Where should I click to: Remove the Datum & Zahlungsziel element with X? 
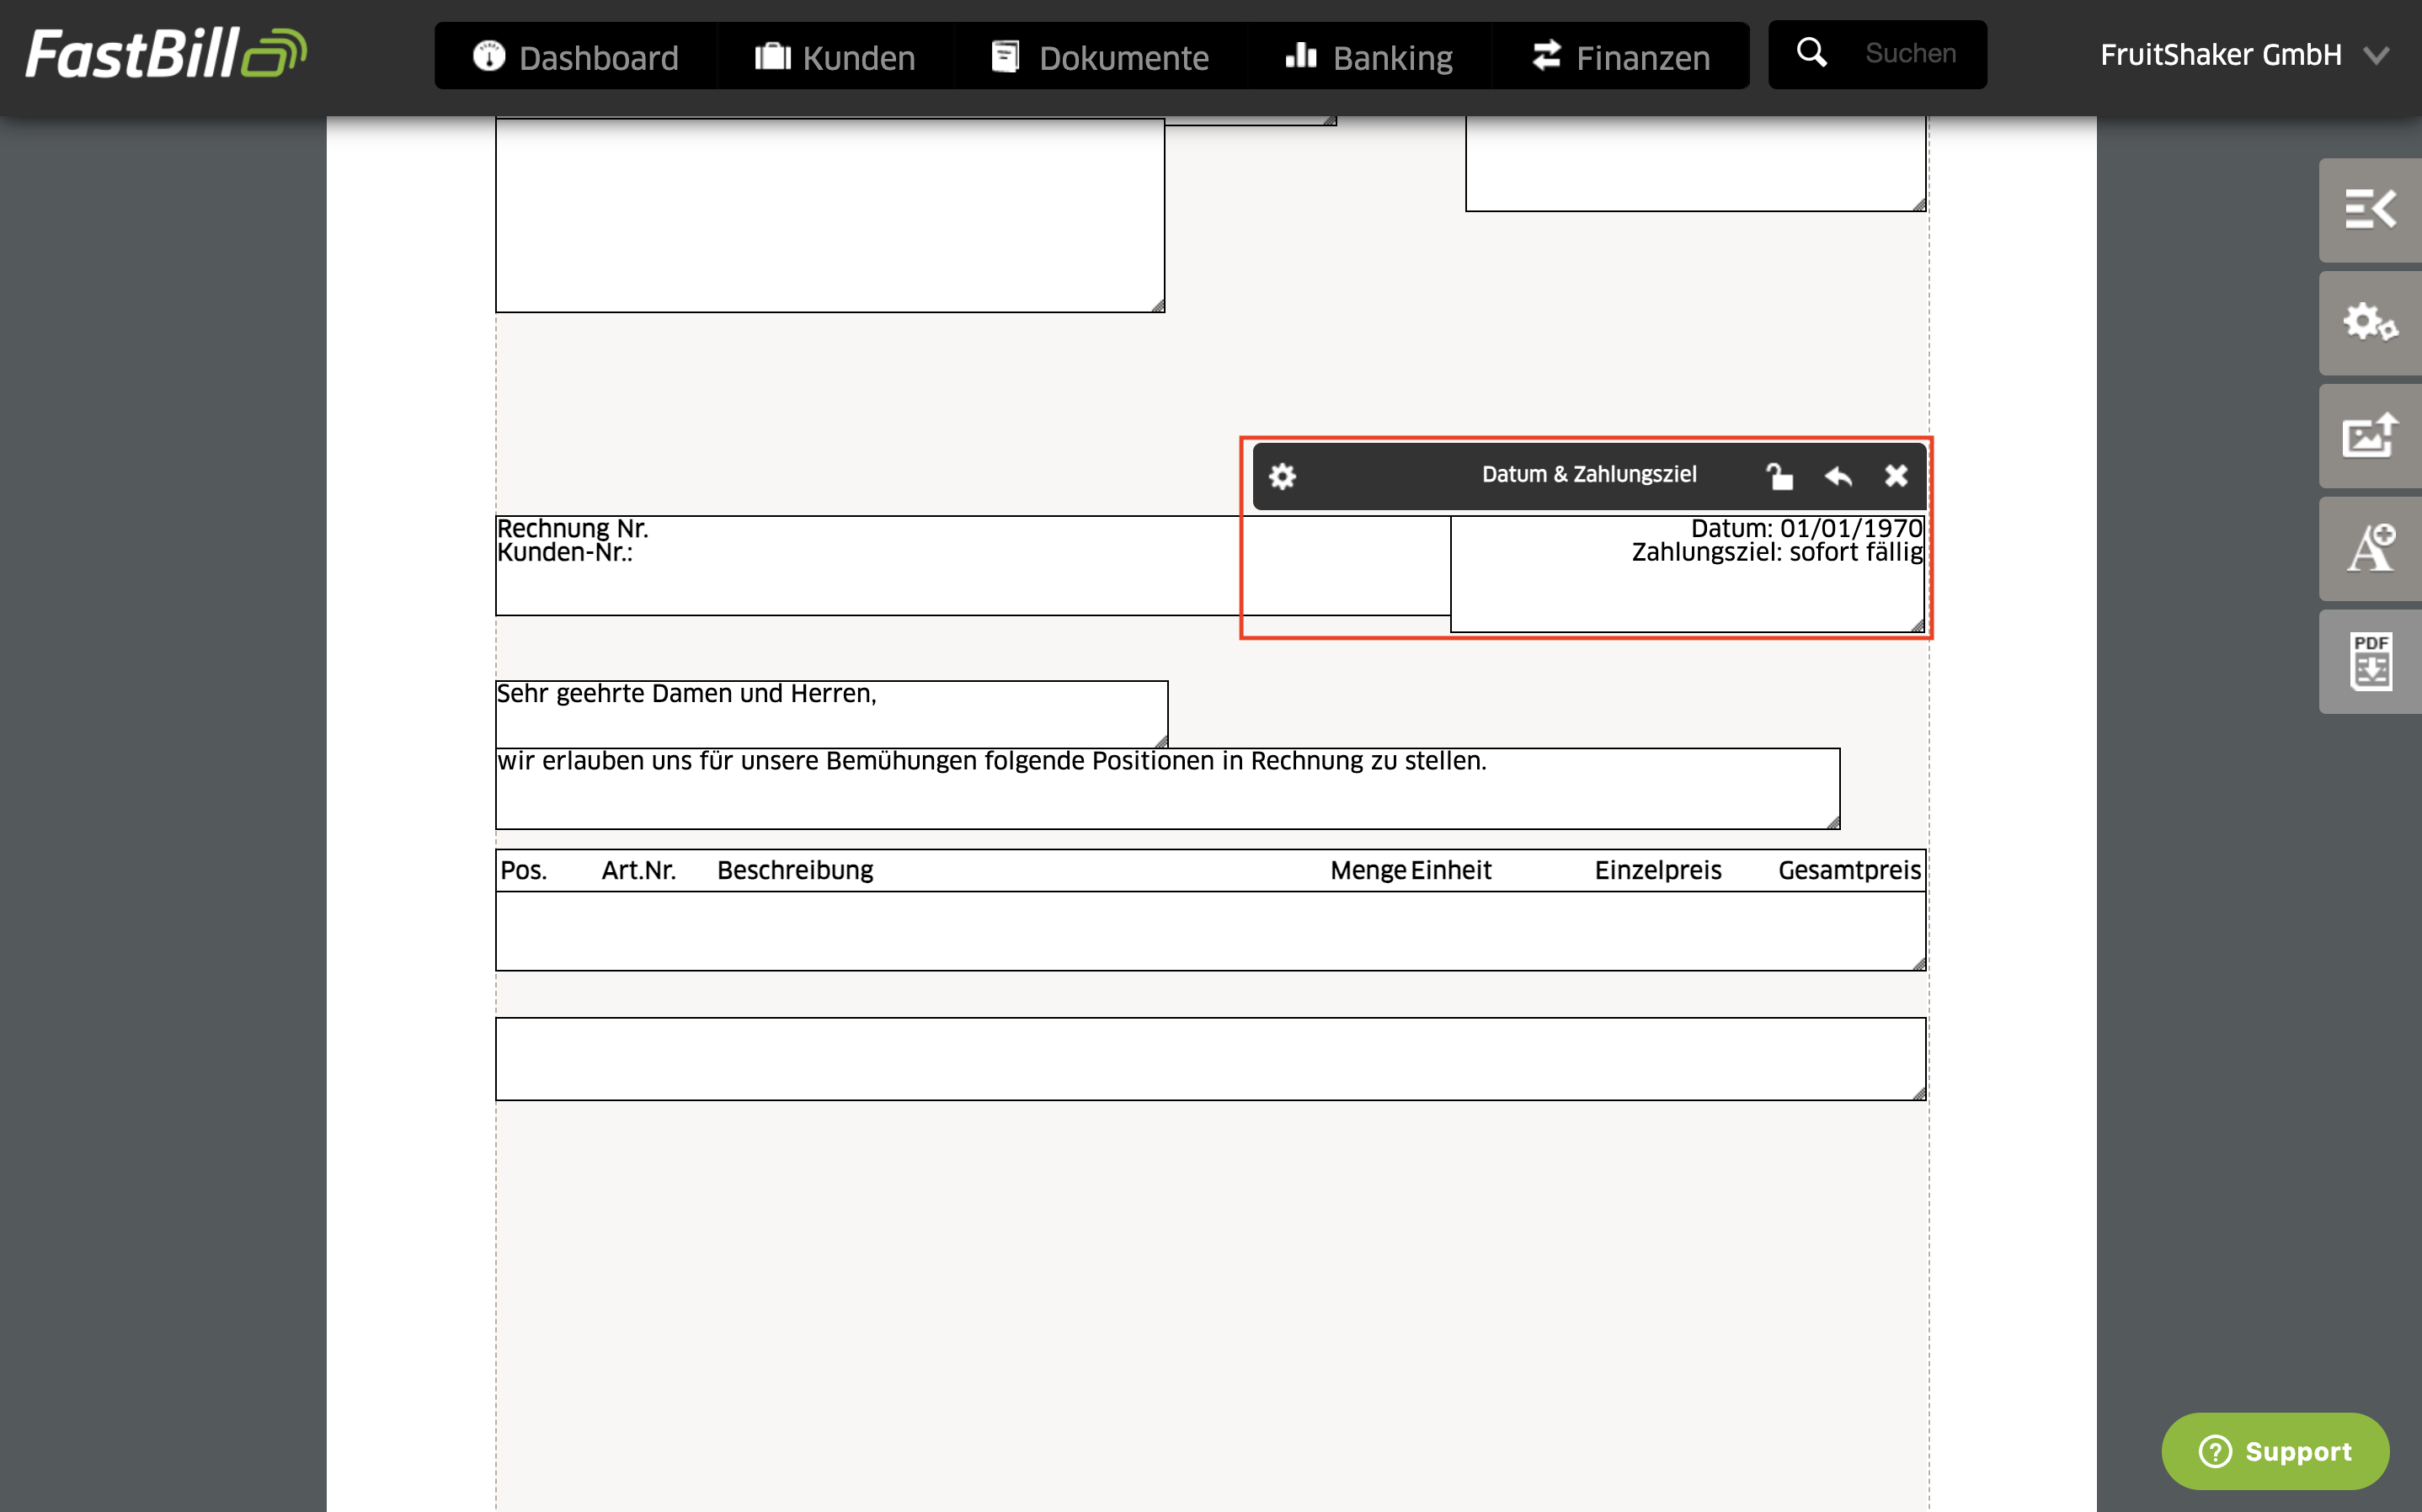coord(1896,476)
